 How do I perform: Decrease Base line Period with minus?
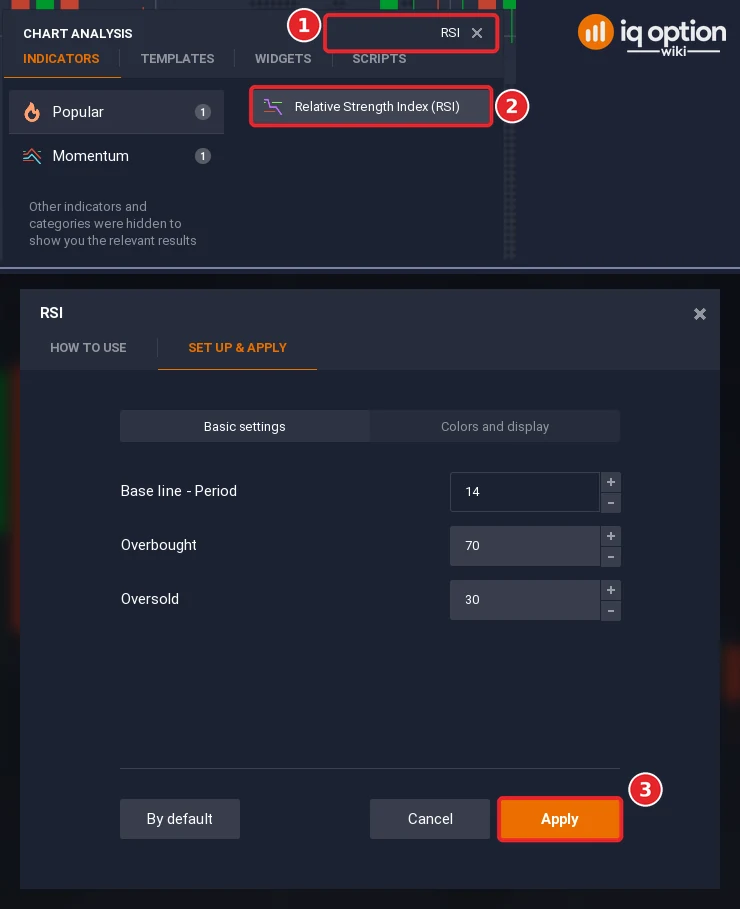click(x=611, y=503)
